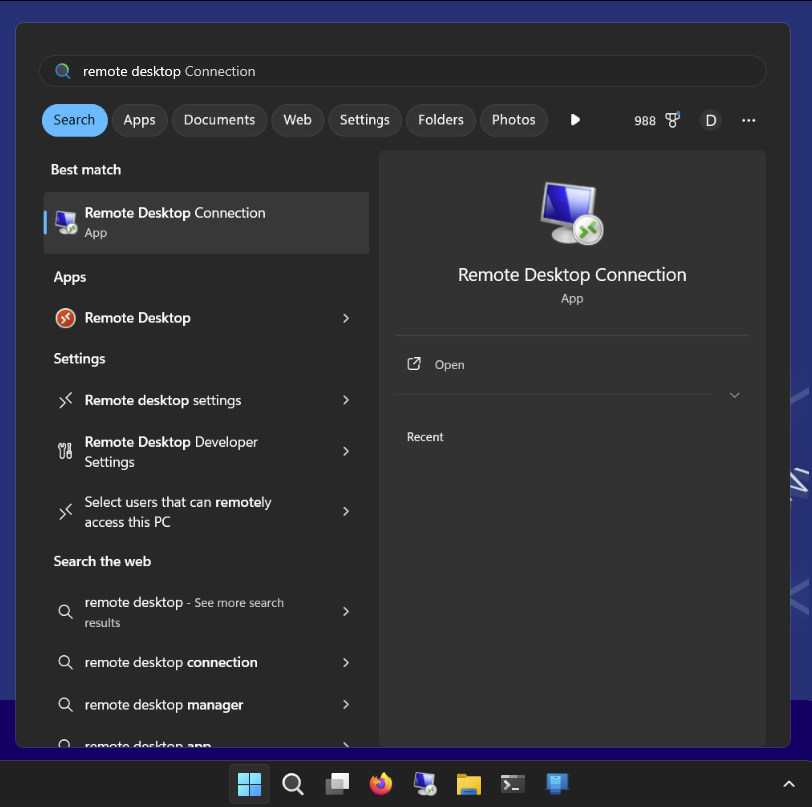Switch to the Documents filter tab

tap(219, 120)
